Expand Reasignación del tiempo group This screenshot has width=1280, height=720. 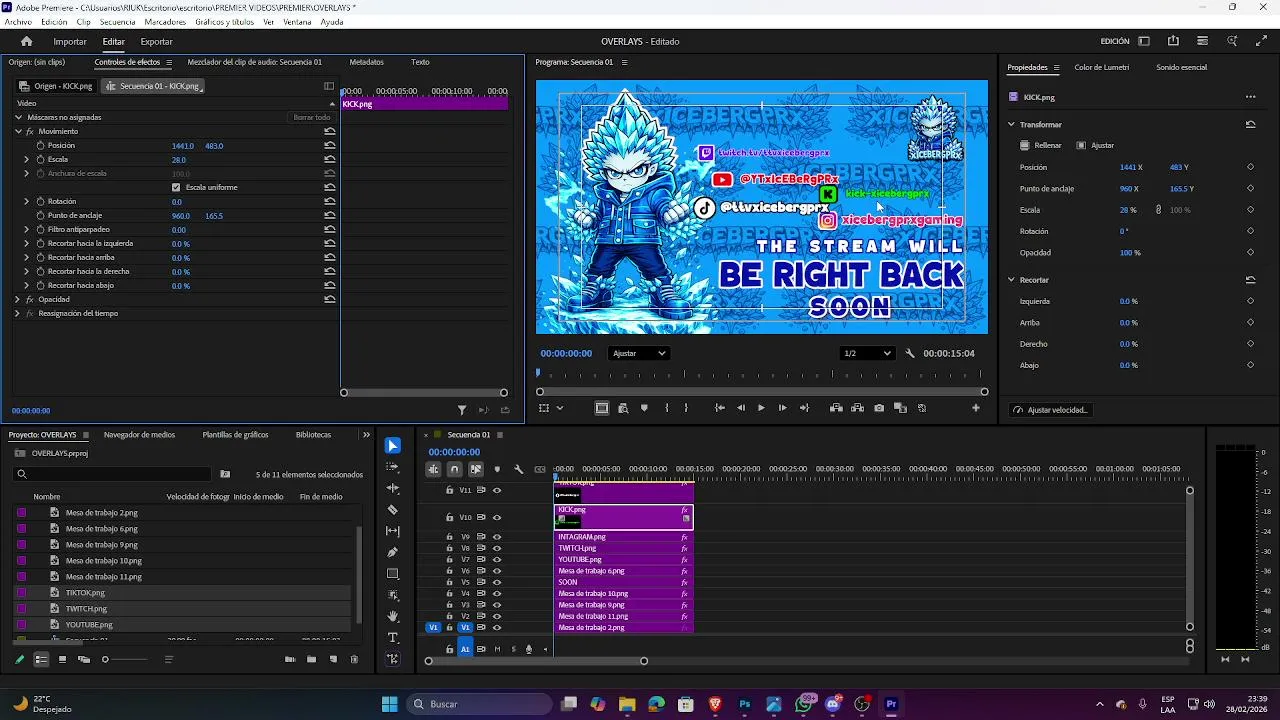(18, 313)
